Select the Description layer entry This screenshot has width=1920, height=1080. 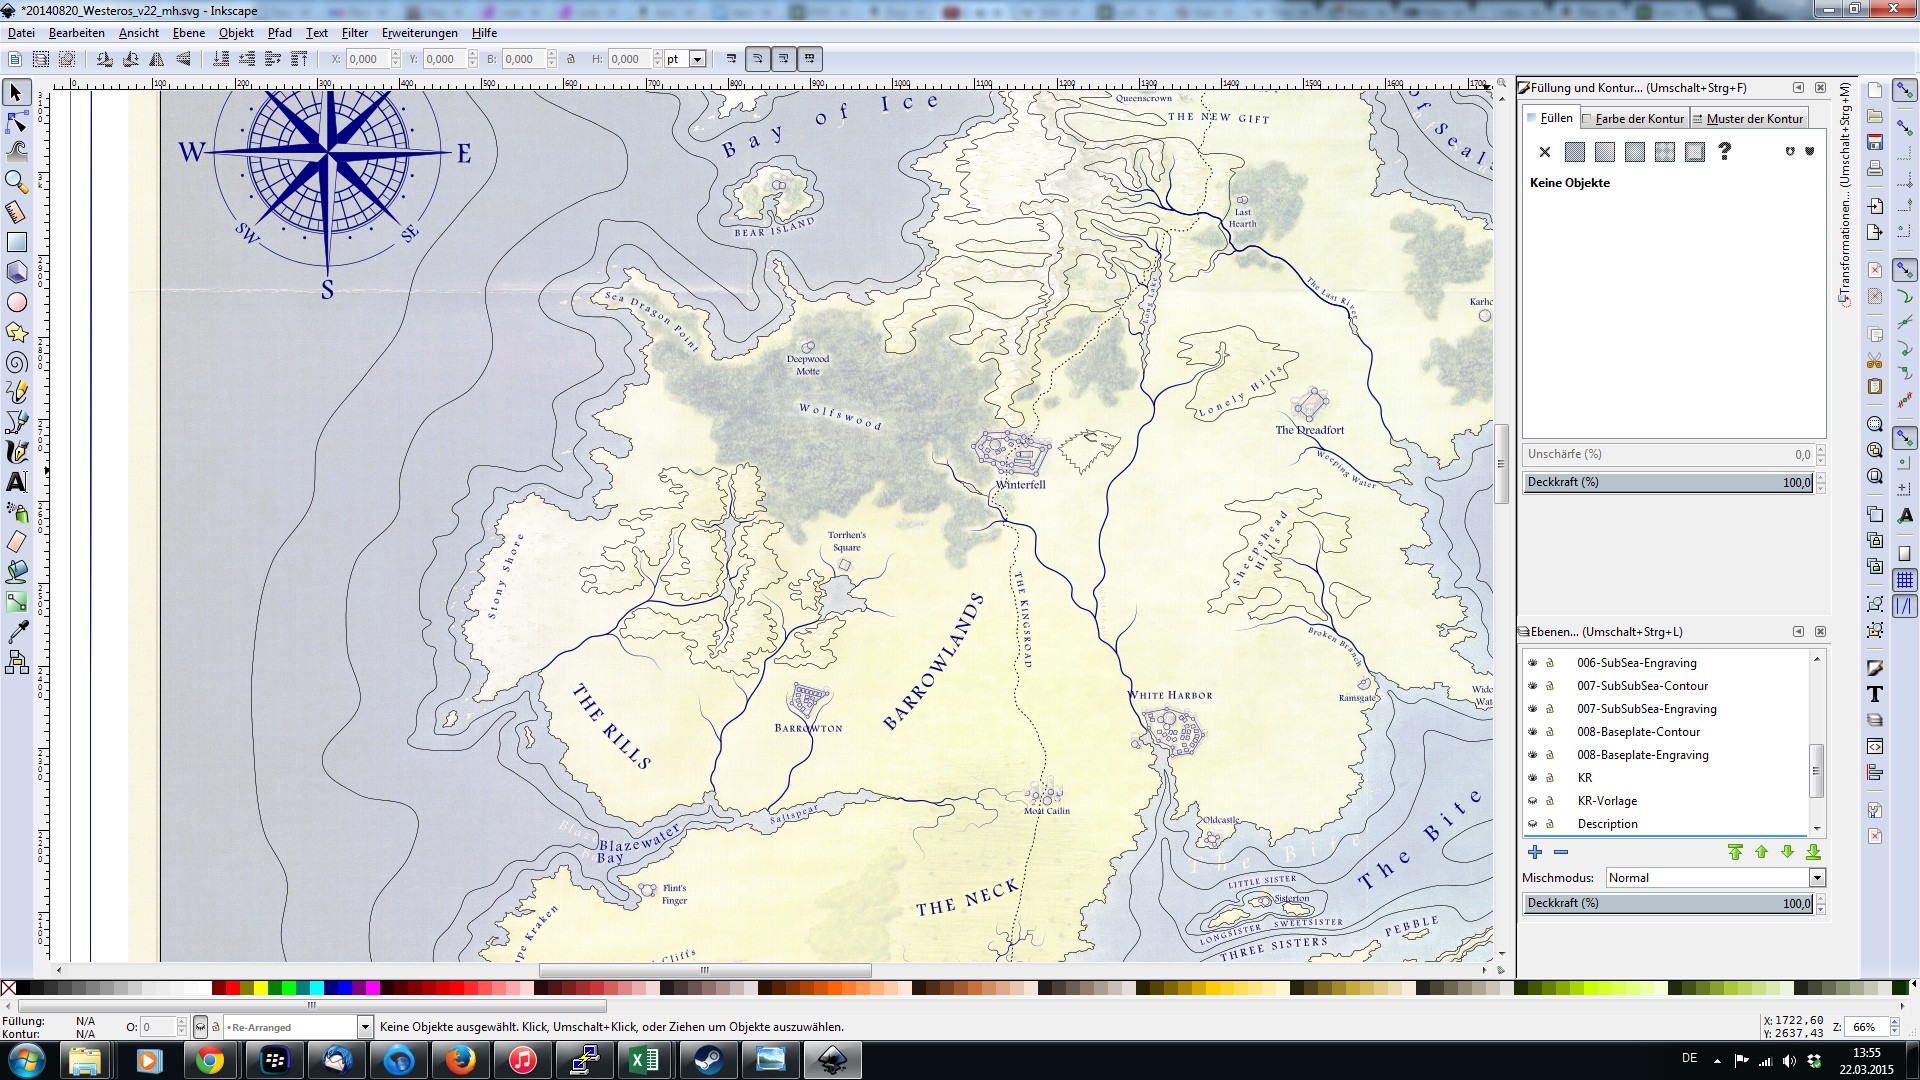pyautogui.click(x=1607, y=824)
